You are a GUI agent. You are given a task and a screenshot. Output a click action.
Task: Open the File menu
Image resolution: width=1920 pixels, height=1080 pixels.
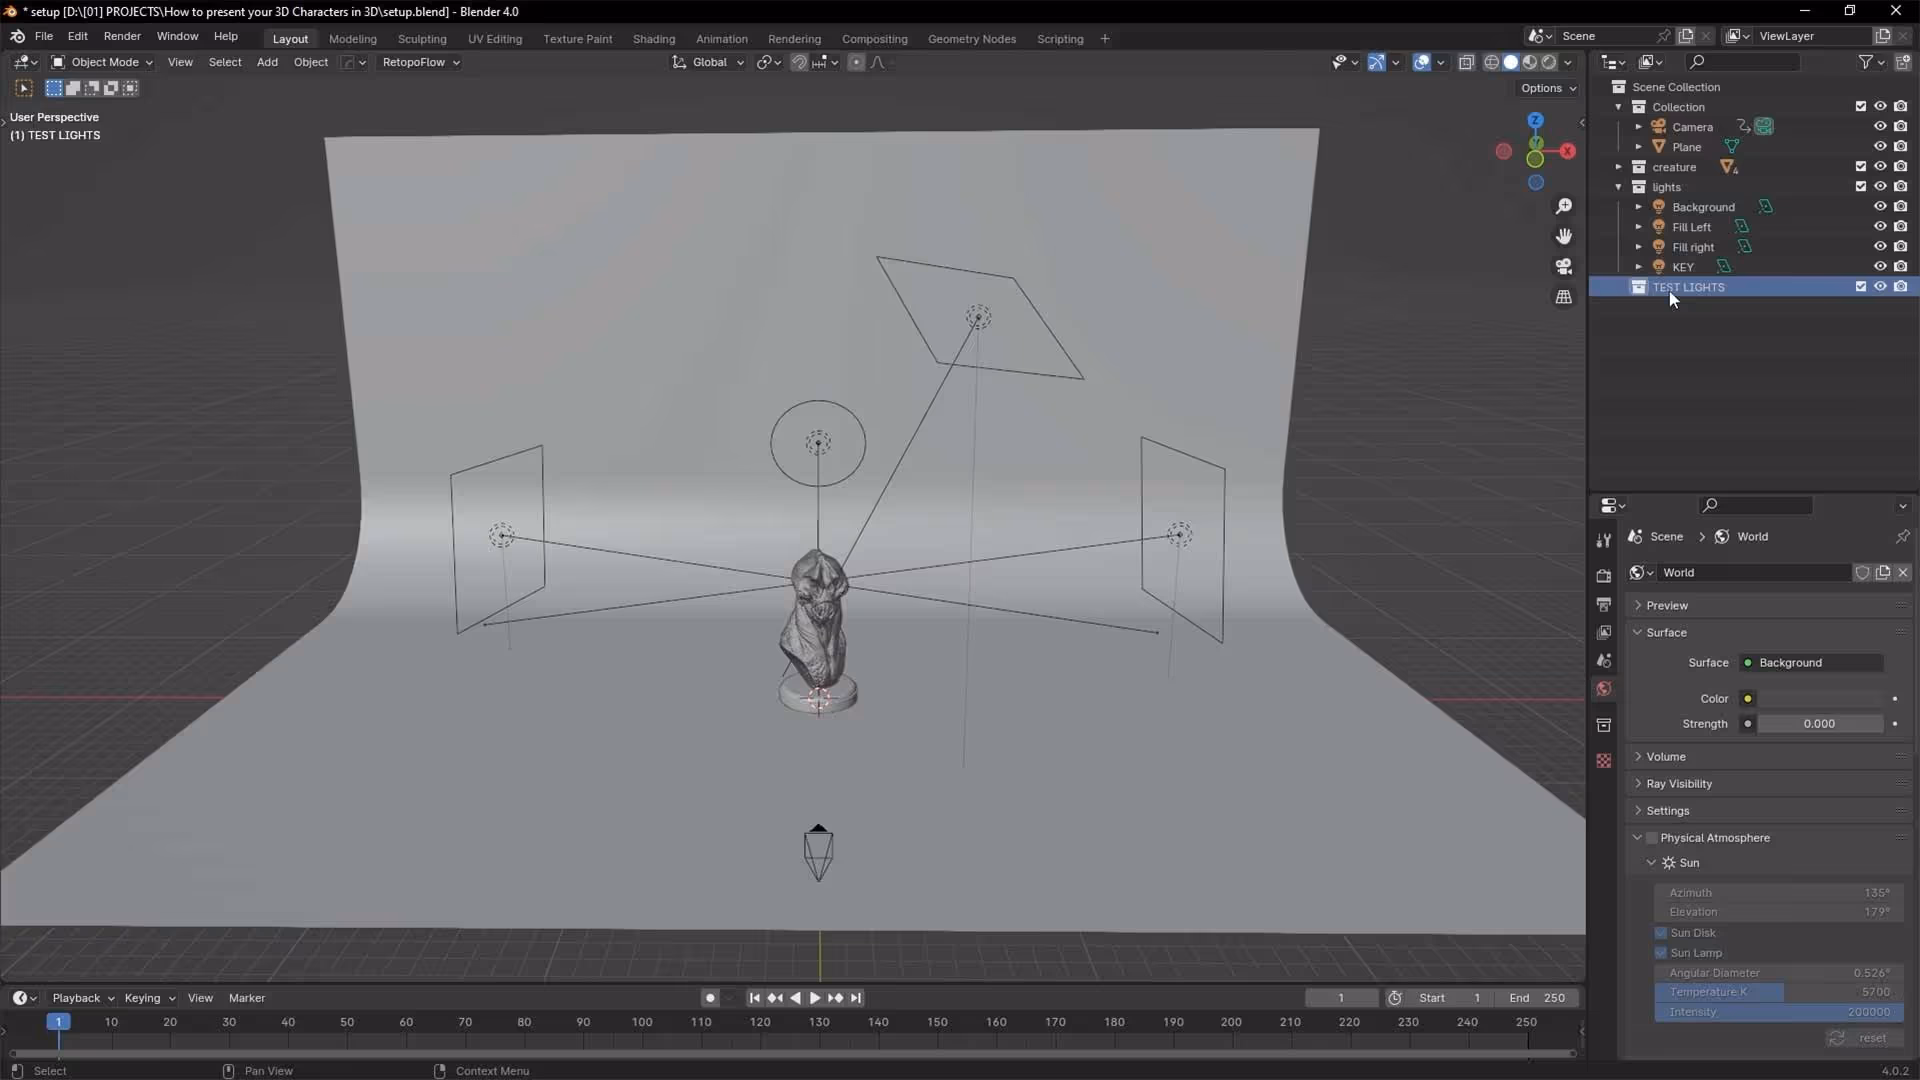click(x=44, y=36)
